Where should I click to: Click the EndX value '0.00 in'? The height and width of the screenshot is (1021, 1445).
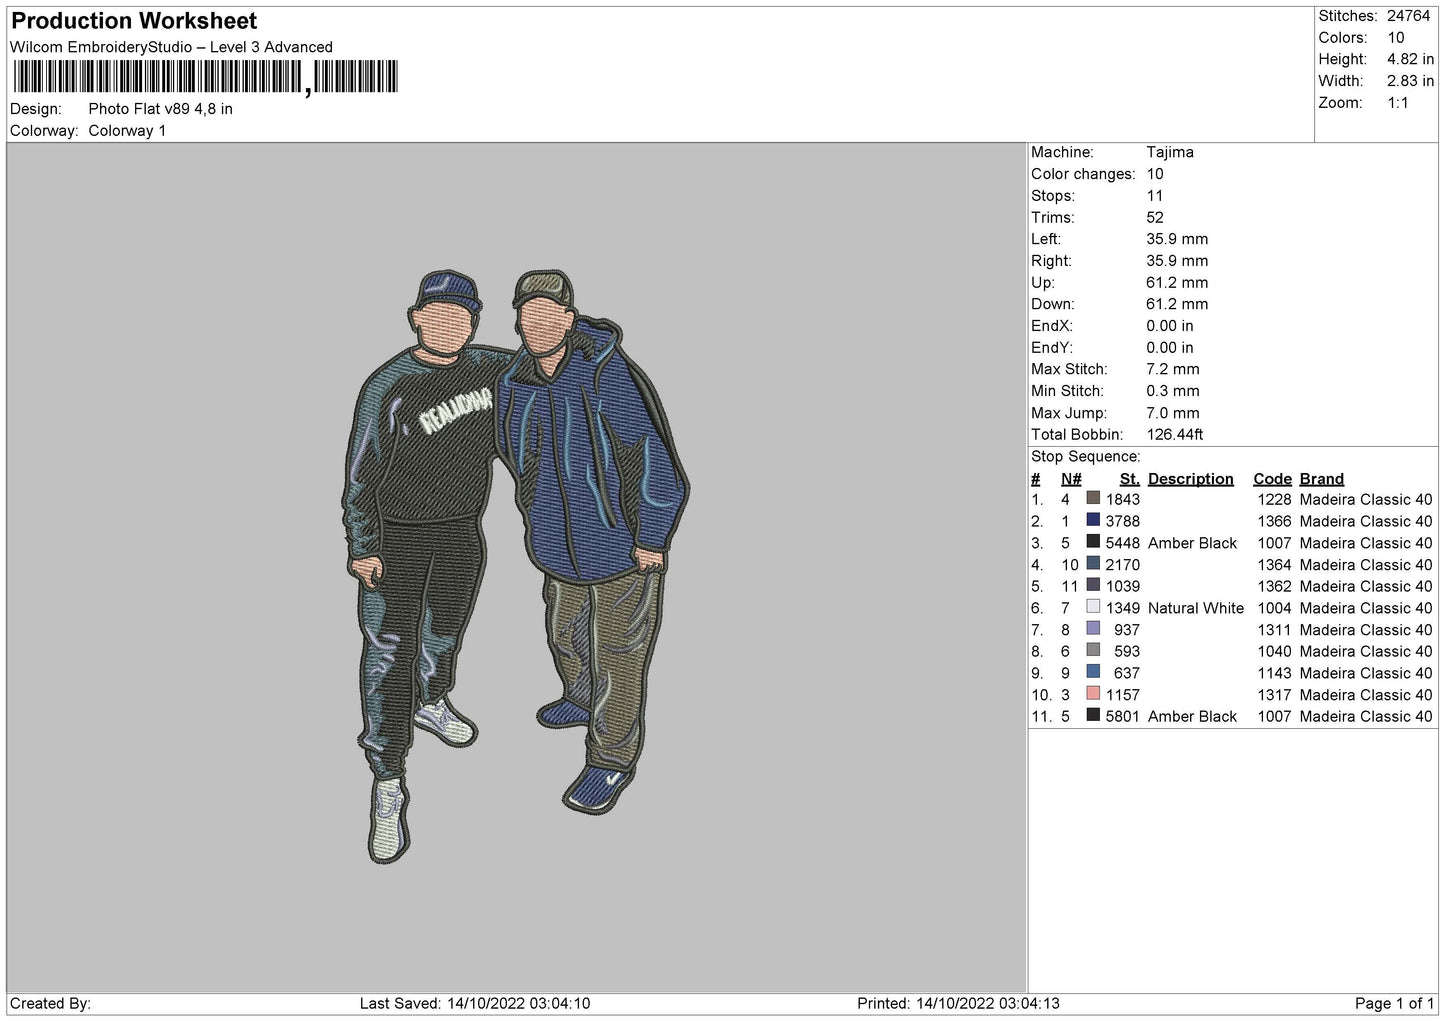point(1170,326)
